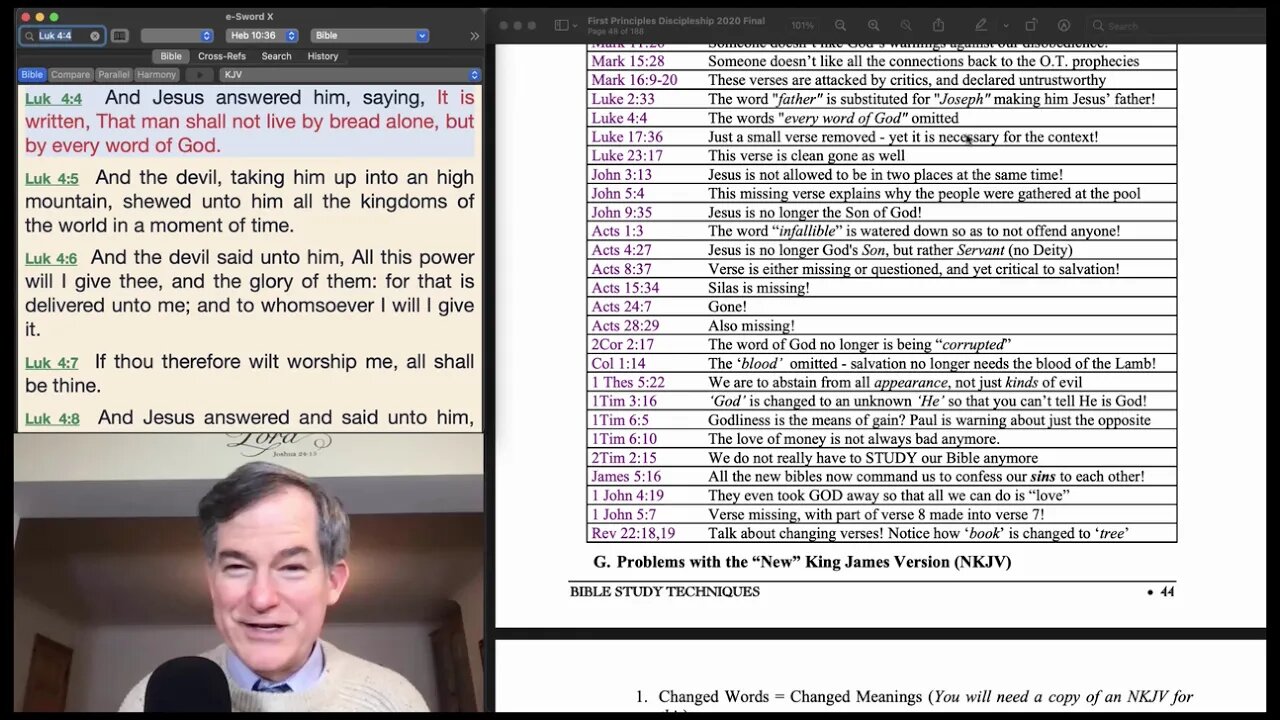
Task: Click the Luke 23:17 table cell
Action: pos(627,155)
